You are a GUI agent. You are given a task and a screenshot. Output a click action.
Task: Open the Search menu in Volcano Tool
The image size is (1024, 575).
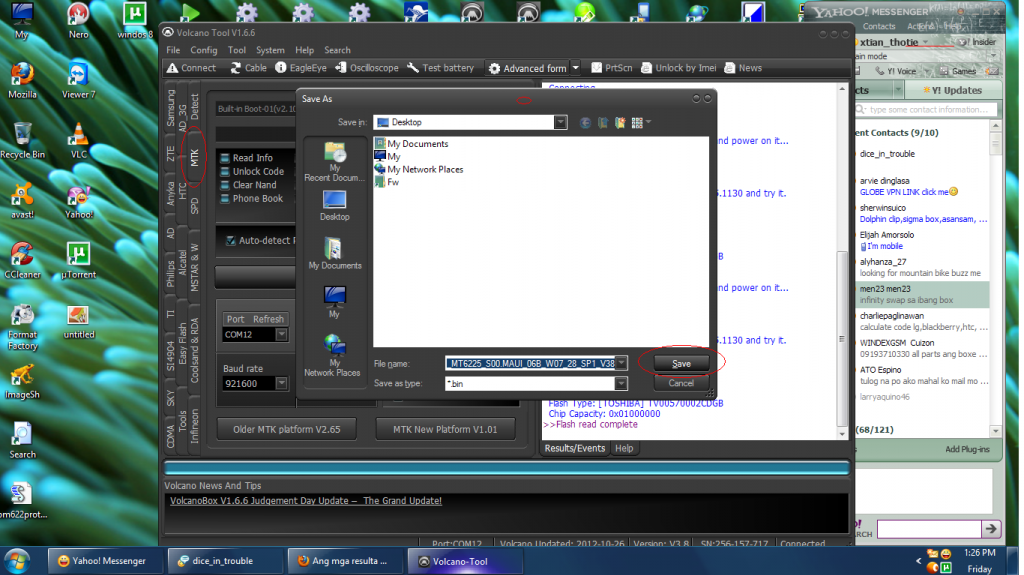pos(337,50)
